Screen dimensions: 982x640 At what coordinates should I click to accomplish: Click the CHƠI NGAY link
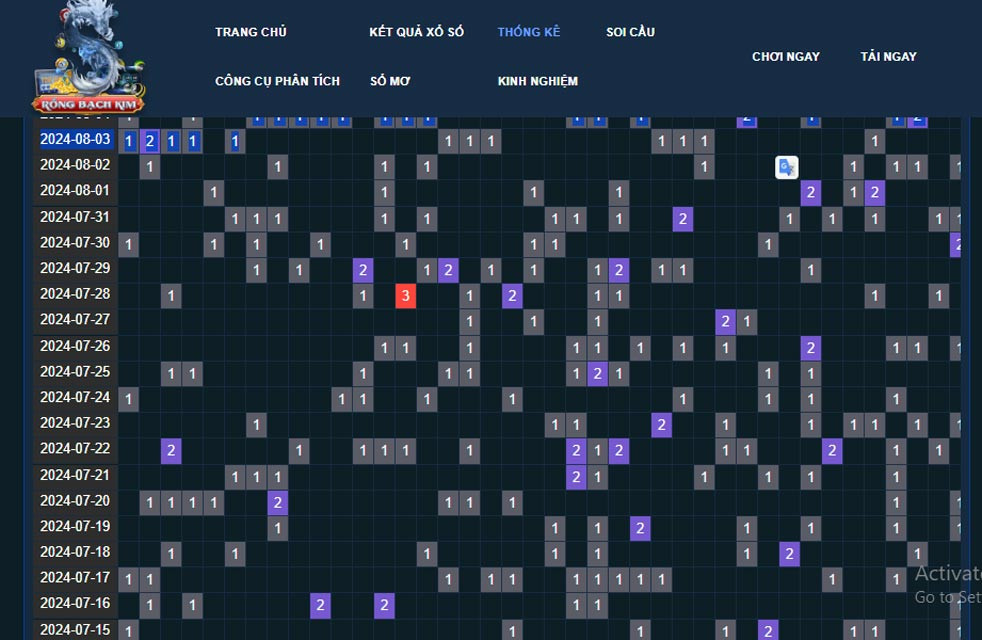pos(785,57)
